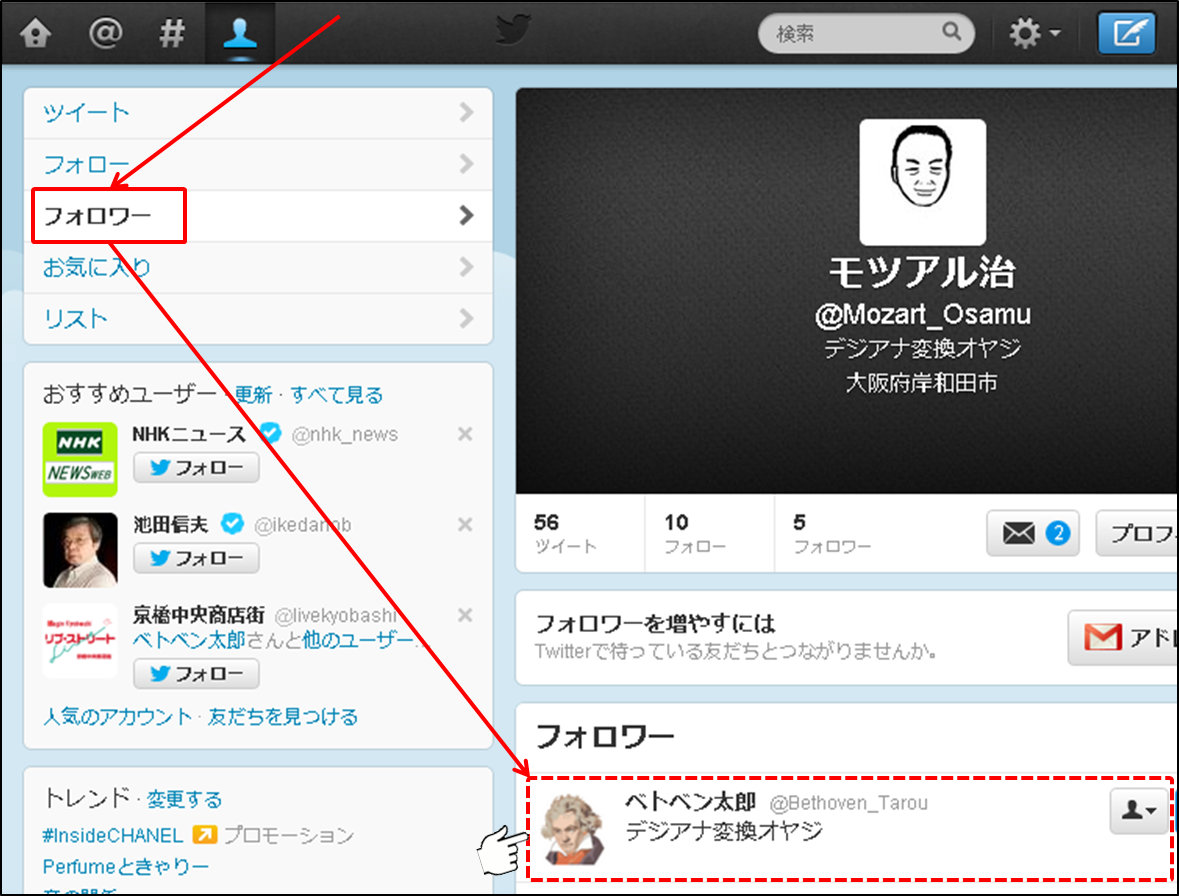Click the 検索 search field
This screenshot has width=1179, height=896.
855,34
